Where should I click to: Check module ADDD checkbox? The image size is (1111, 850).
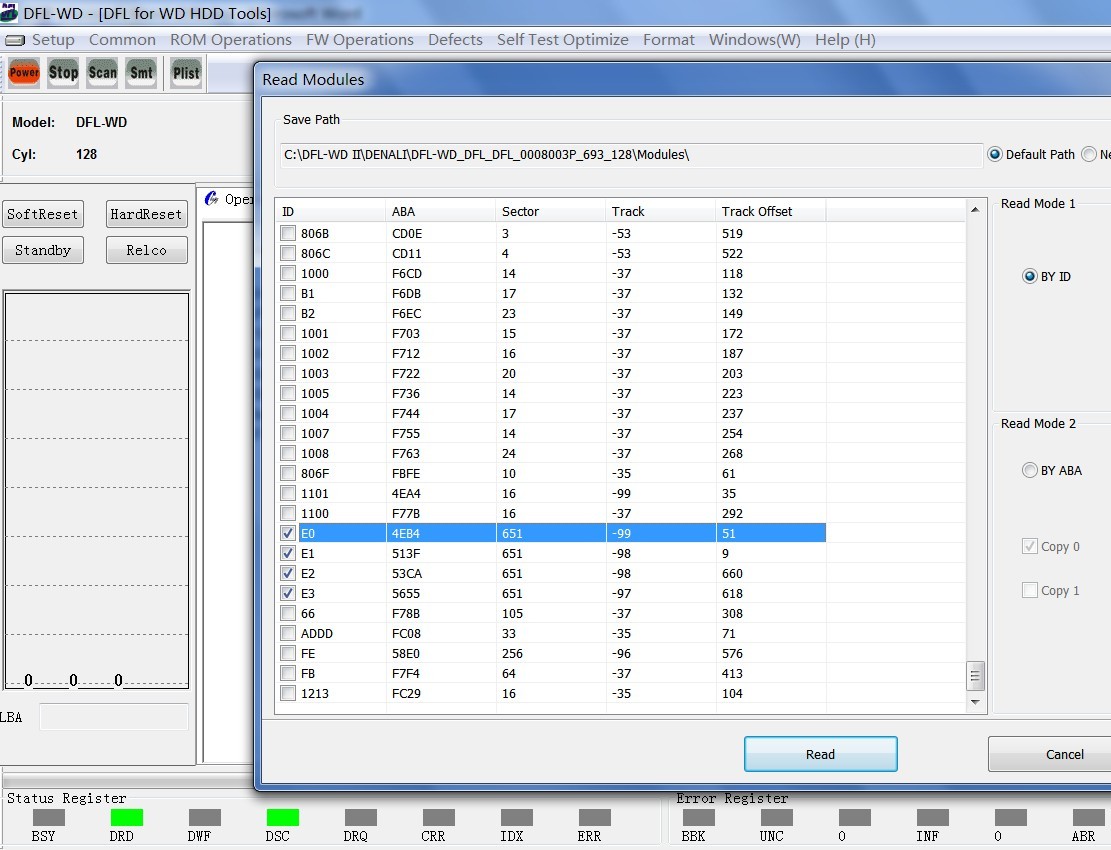tap(288, 633)
